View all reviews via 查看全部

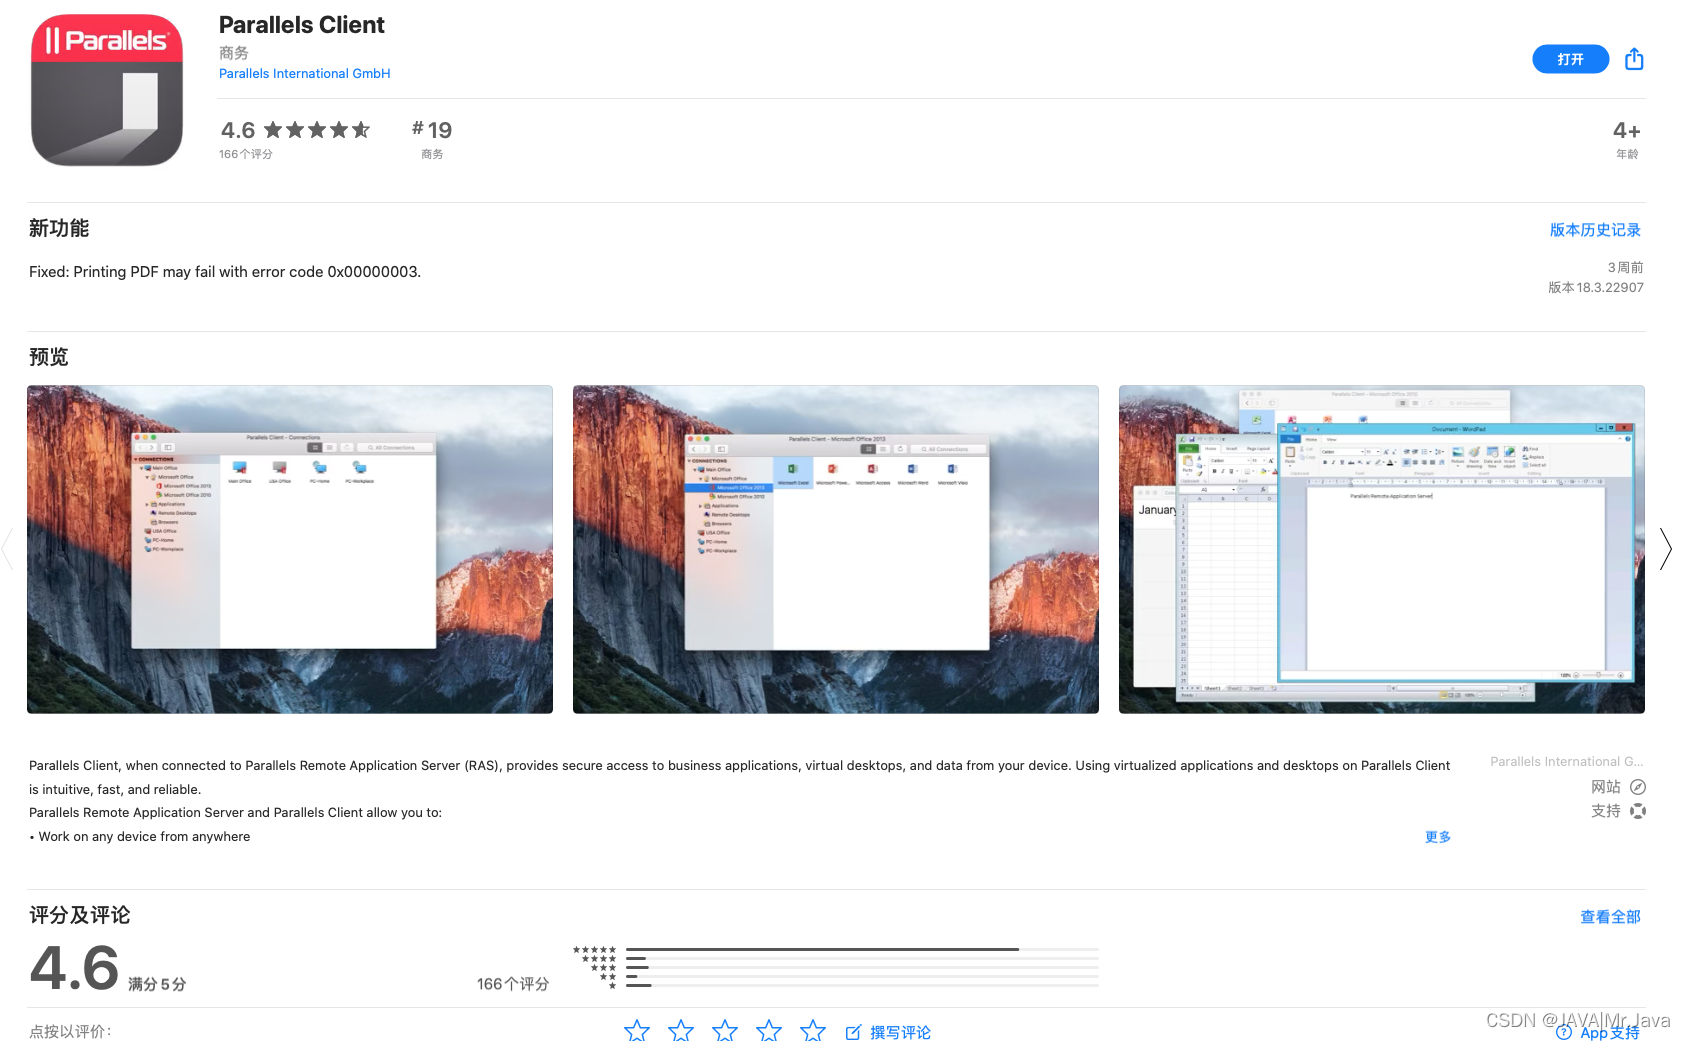click(1610, 916)
